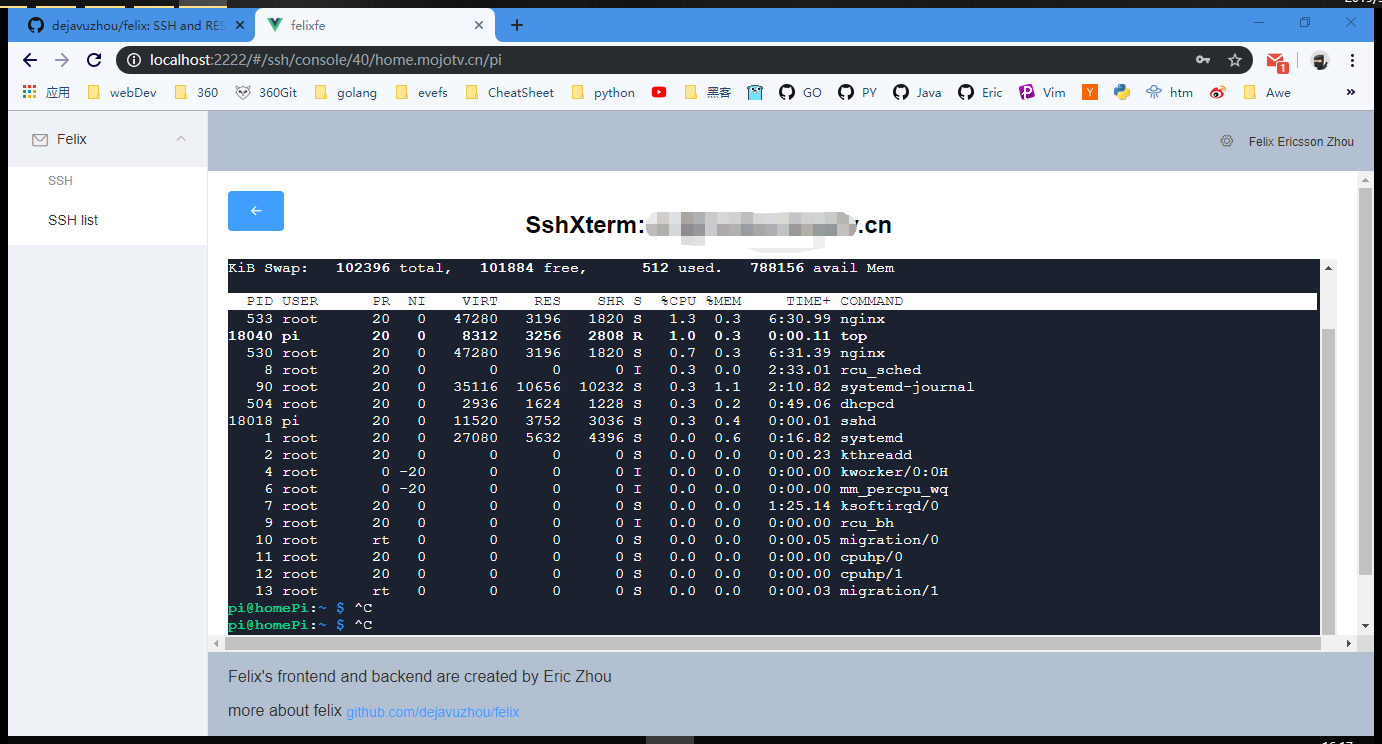Open the golang bookmark folder
Image resolution: width=1382 pixels, height=744 pixels.
point(346,92)
